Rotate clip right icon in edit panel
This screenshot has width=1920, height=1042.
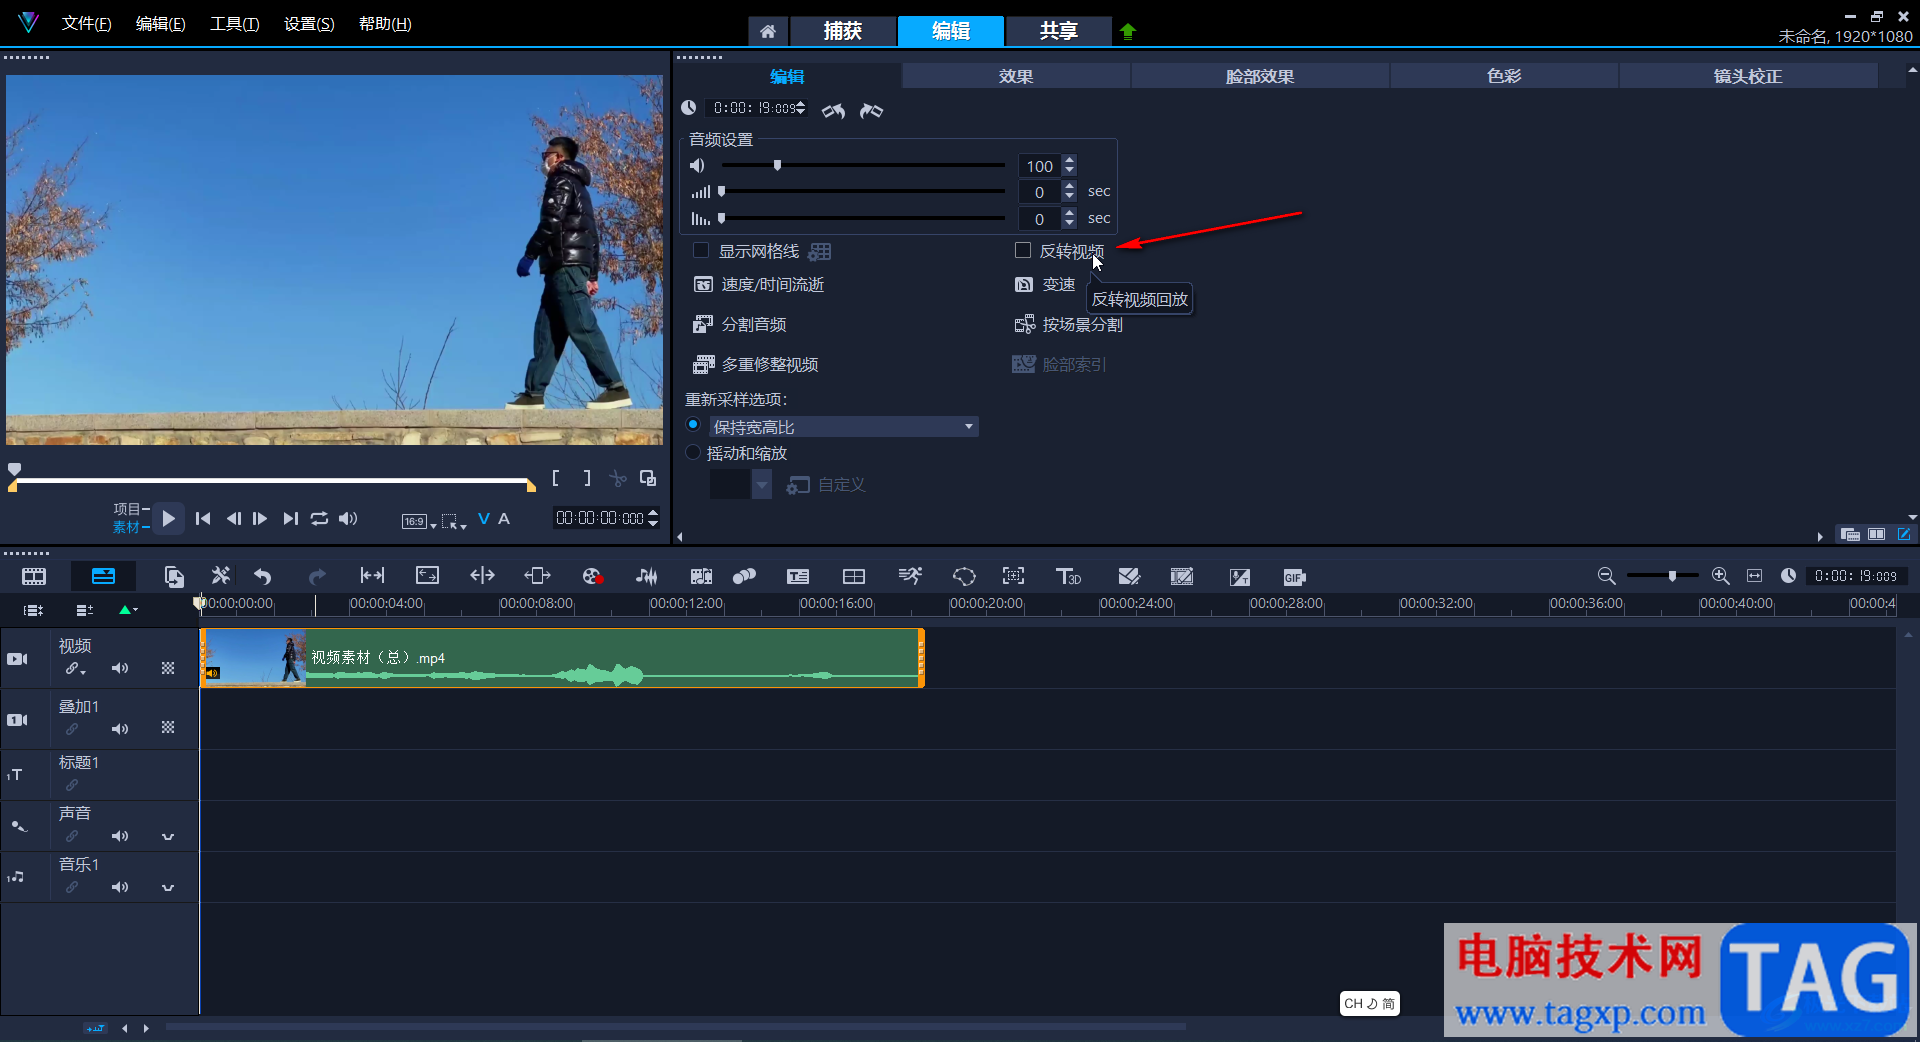click(872, 110)
